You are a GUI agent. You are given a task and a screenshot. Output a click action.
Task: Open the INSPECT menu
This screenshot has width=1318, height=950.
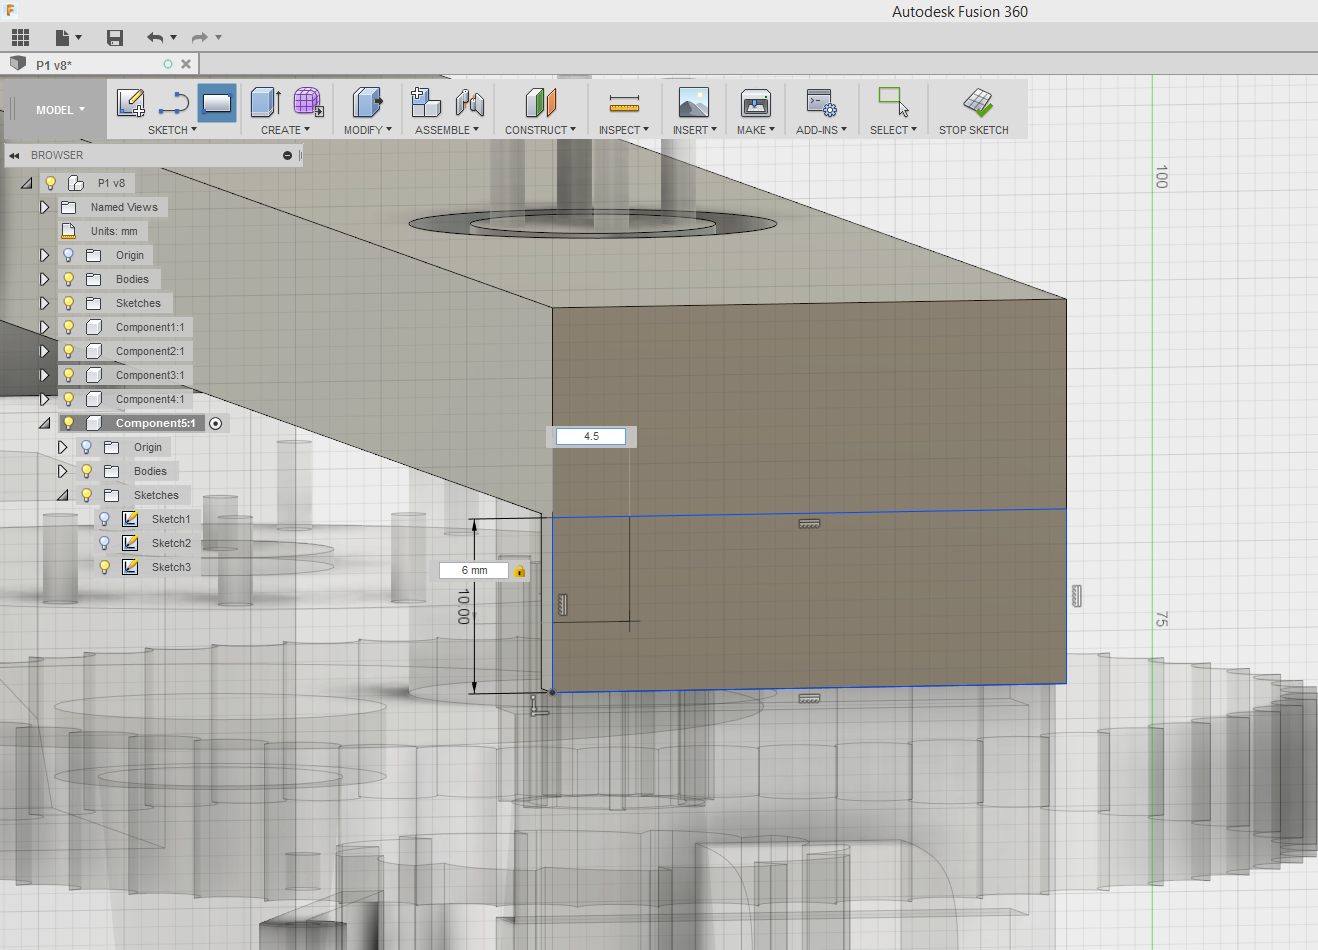pyautogui.click(x=624, y=130)
